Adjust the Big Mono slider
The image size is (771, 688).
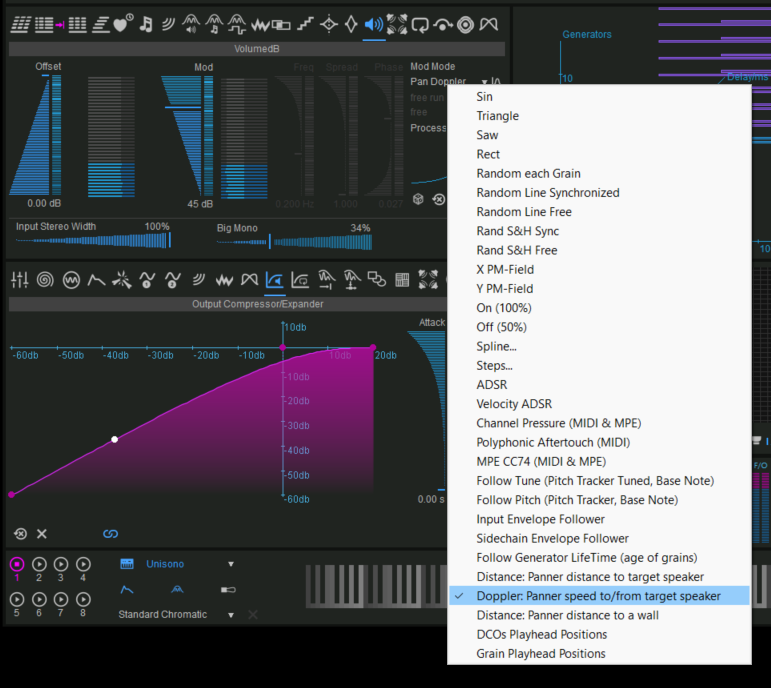[x=294, y=241]
